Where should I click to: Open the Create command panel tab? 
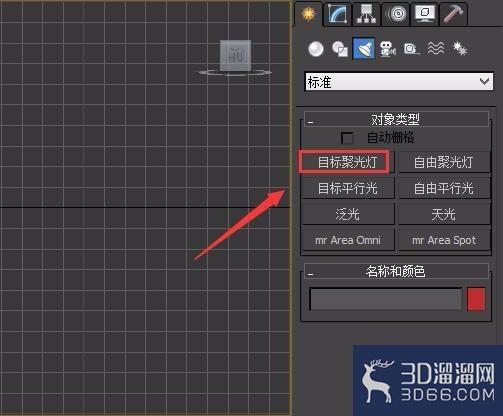pos(308,14)
